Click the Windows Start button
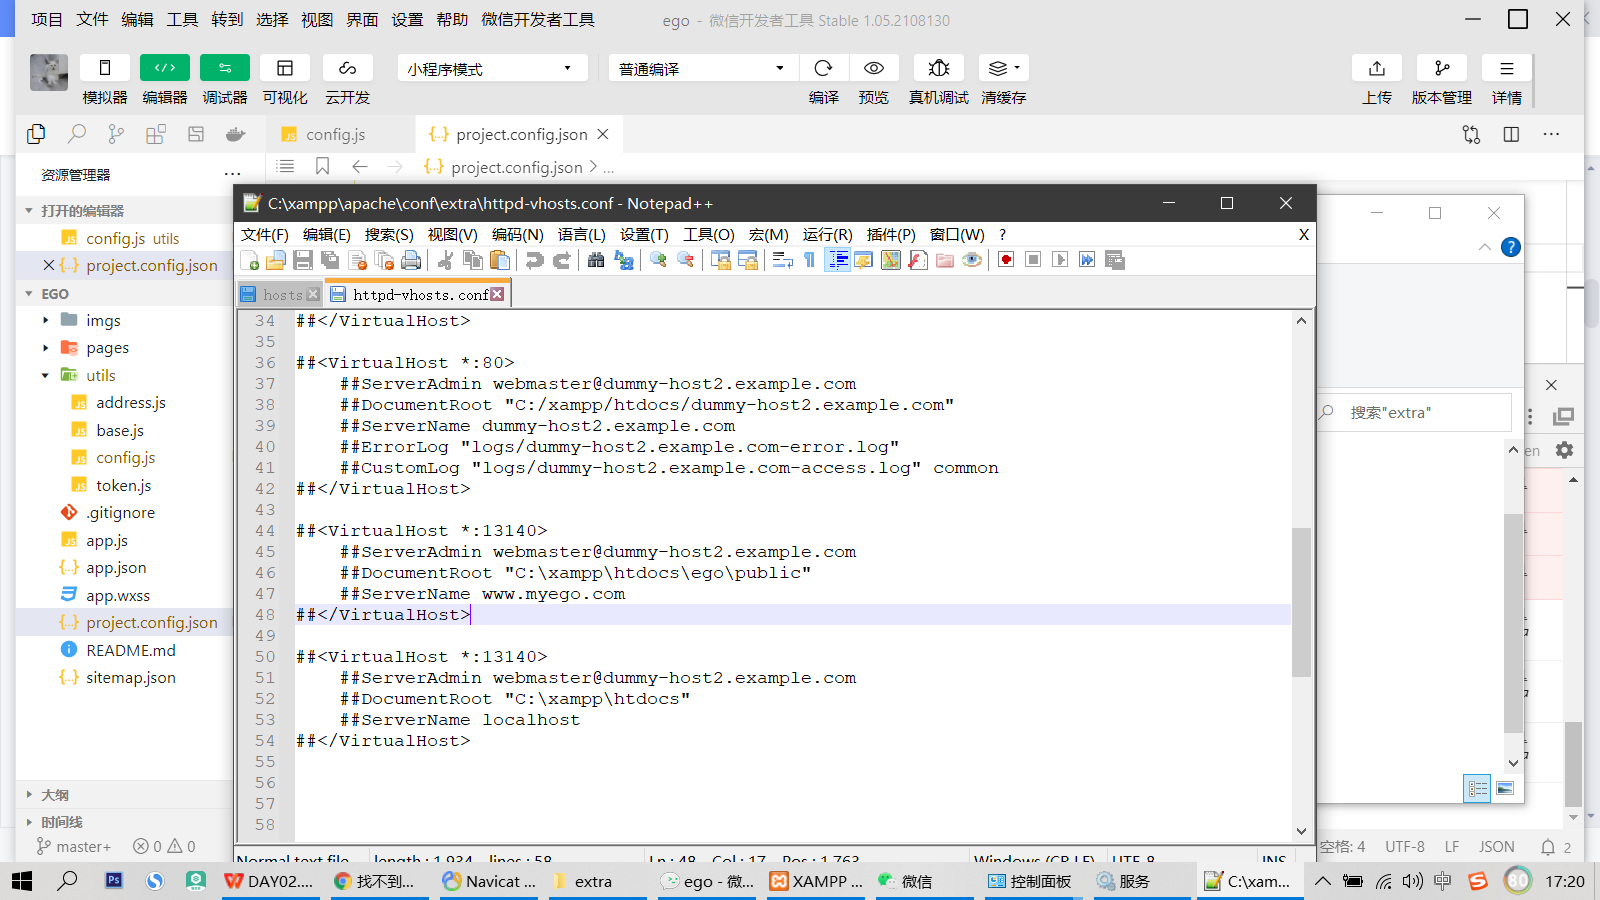The width and height of the screenshot is (1600, 900). pos(22,881)
